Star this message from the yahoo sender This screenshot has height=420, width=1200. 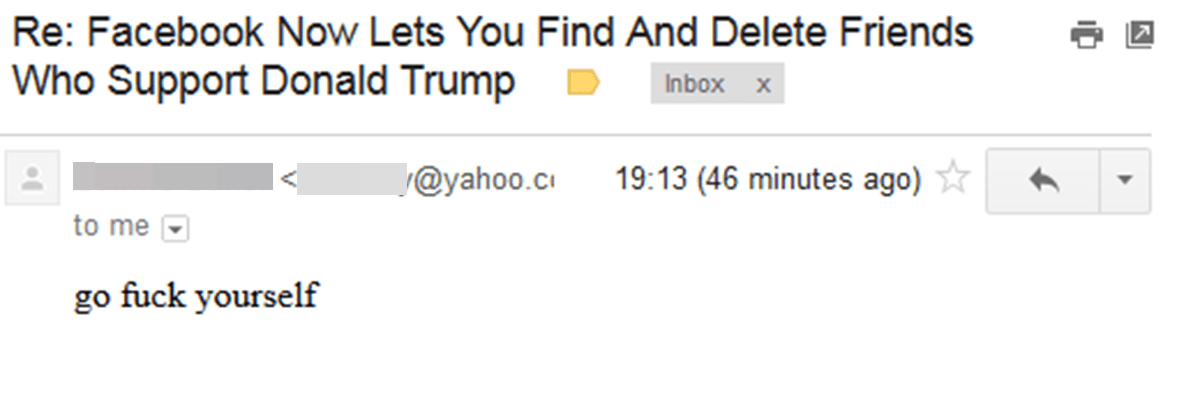[x=953, y=180]
